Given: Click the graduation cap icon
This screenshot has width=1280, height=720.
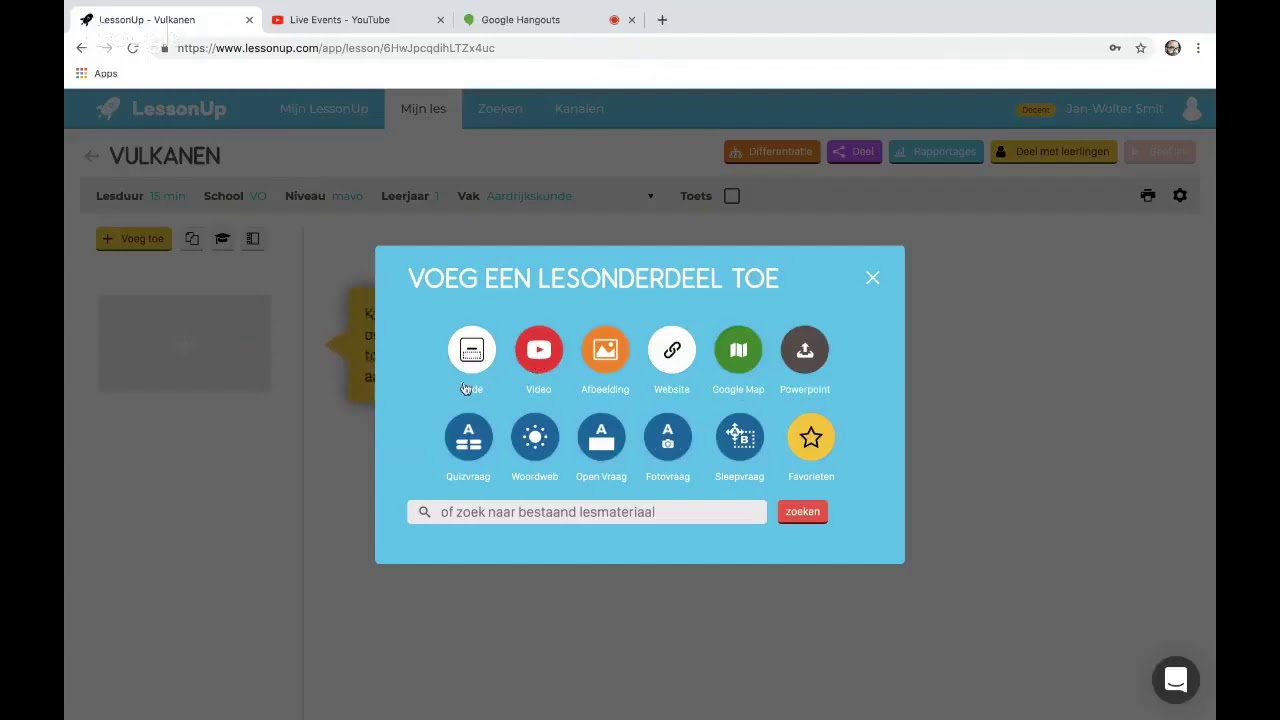Looking at the screenshot, I should (x=222, y=239).
